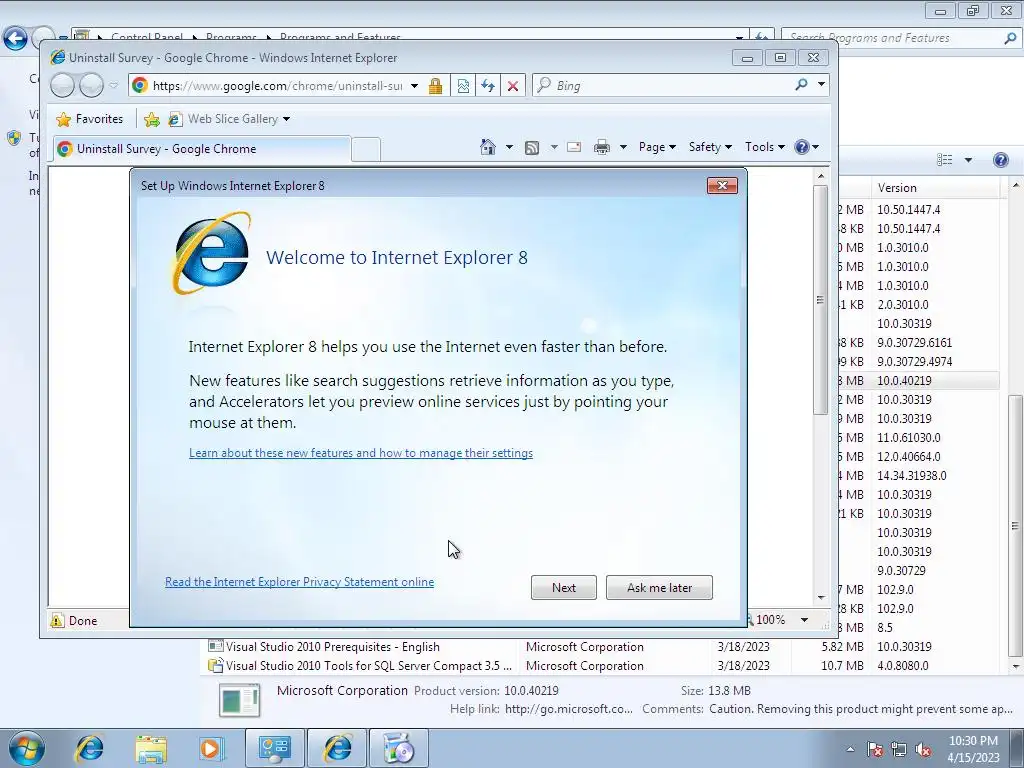1024x768 pixels.
Task: Switch to the installer disc taskbar button
Action: (399, 748)
